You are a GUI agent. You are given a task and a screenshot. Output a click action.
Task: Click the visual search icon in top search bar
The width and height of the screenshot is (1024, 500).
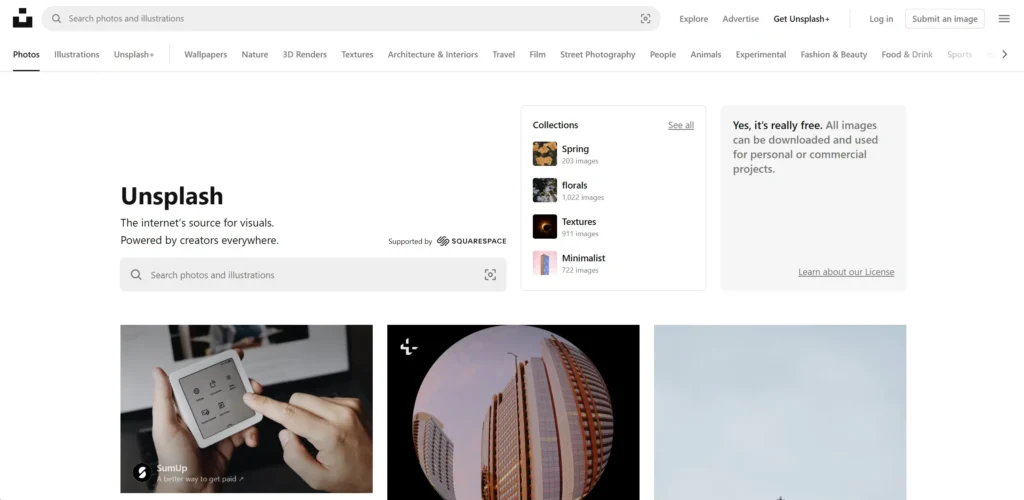(x=646, y=19)
